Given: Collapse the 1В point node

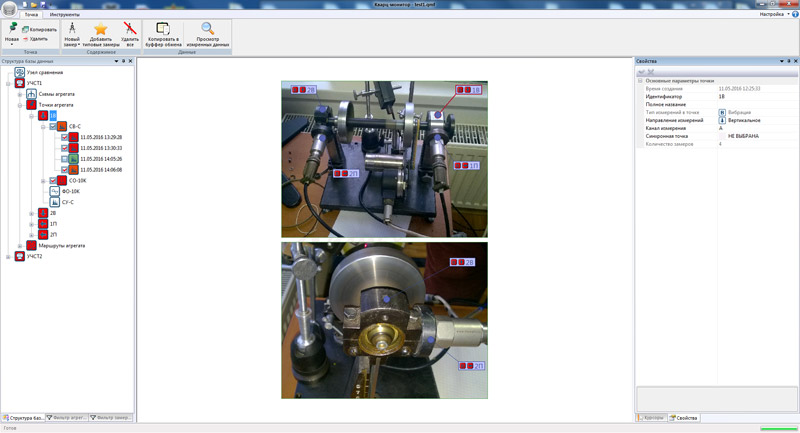Looking at the screenshot, I should (x=31, y=116).
